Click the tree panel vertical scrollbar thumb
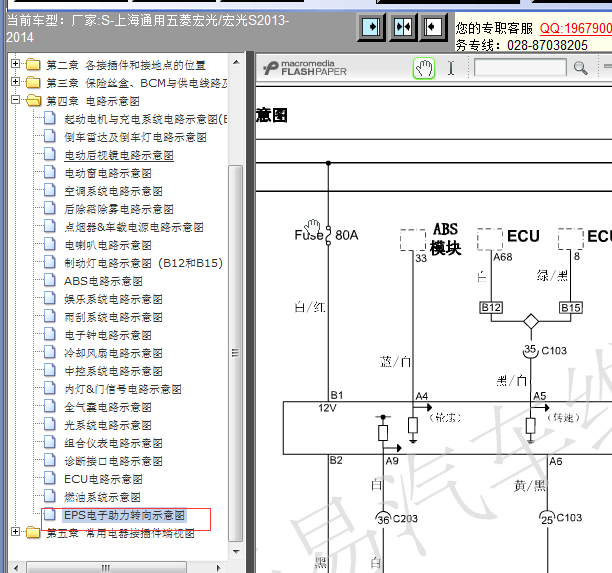Screen dimensions: 612x573 (235, 354)
